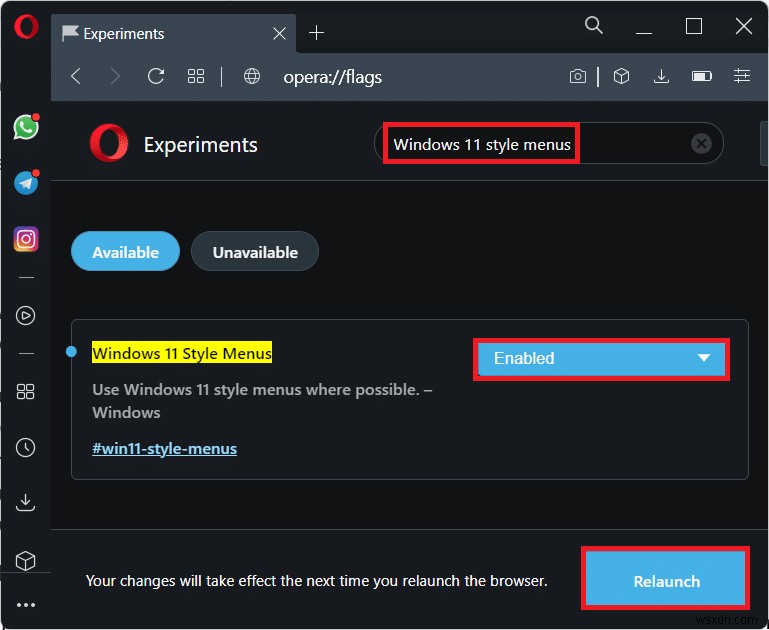Open the #win11-style-menus link
Screen dimensions: 769x630
164,449
